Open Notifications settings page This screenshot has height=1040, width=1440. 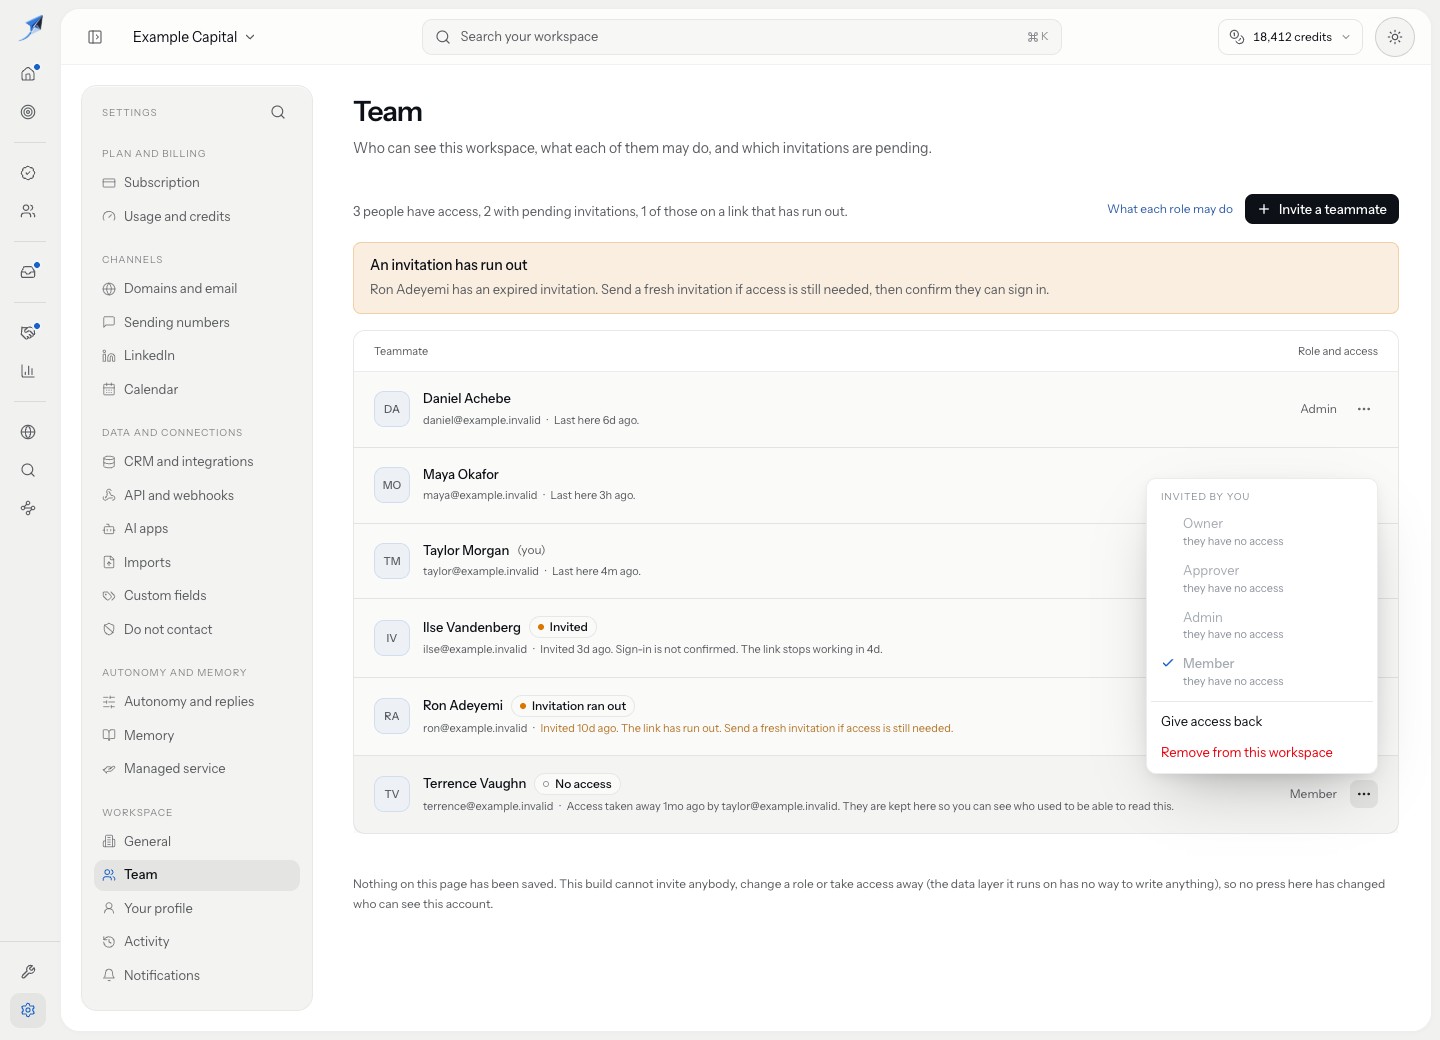click(197, 975)
